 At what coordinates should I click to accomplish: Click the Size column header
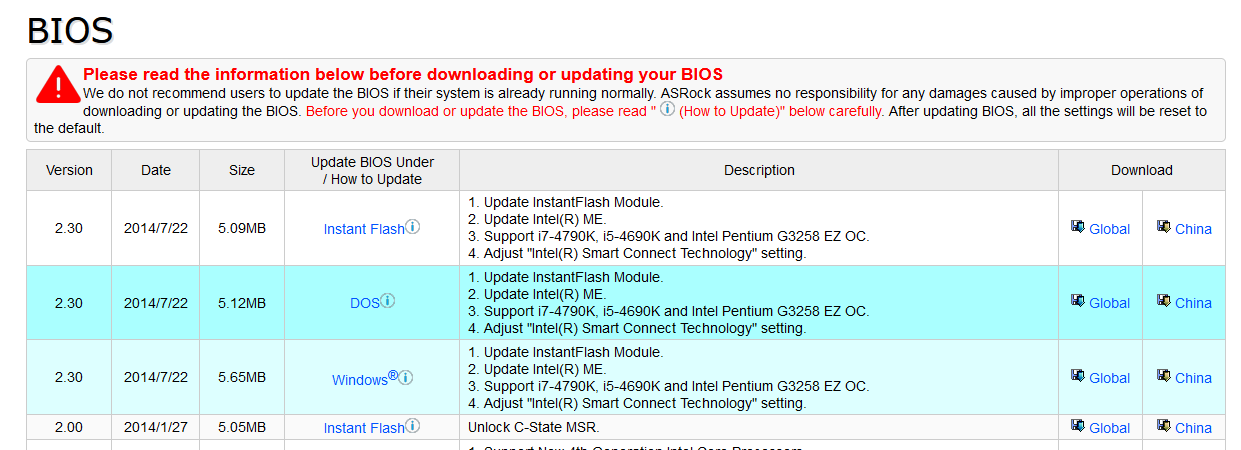tap(242, 170)
